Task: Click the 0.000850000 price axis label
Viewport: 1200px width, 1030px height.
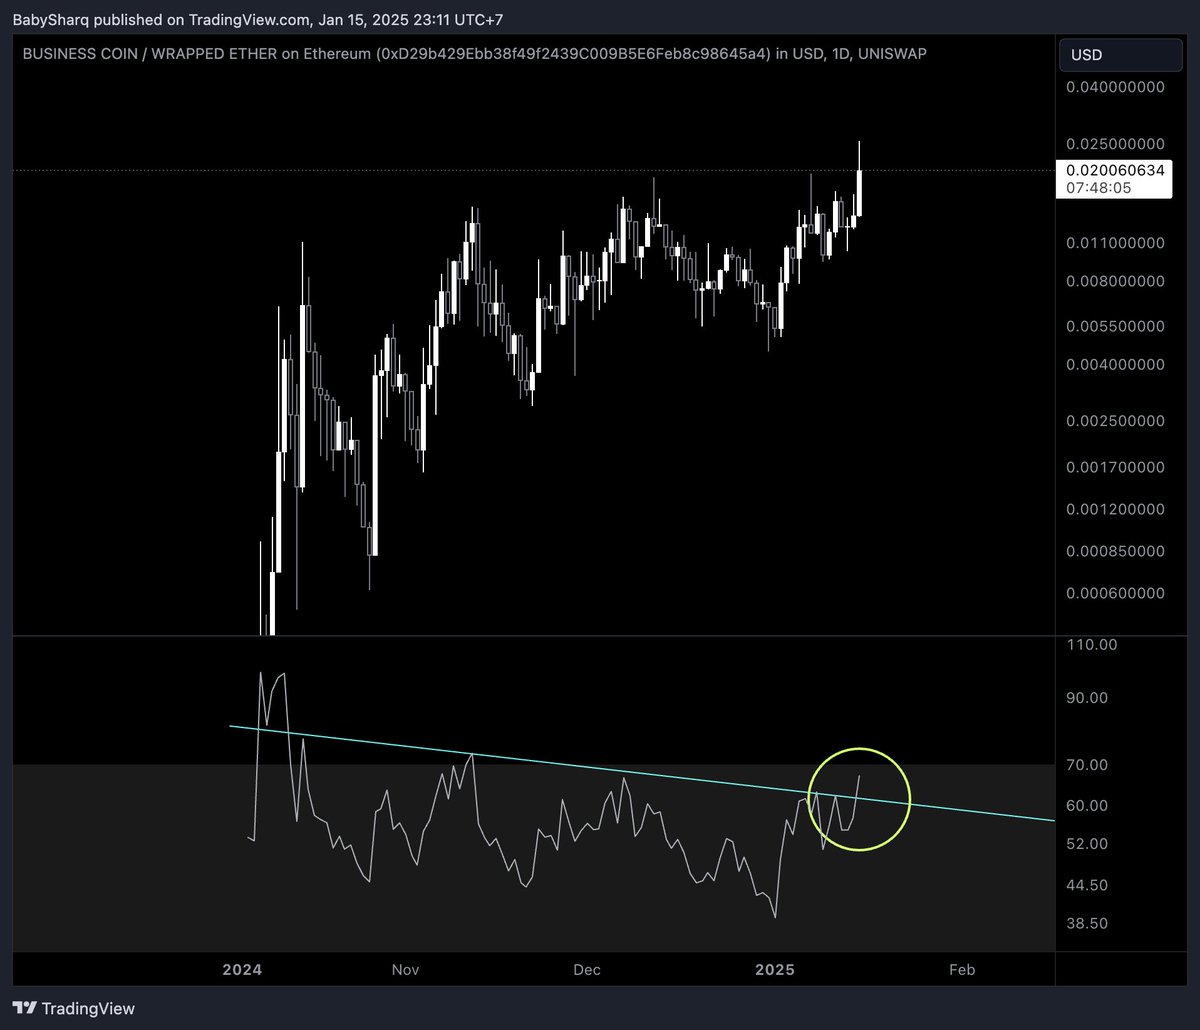Action: click(1115, 551)
